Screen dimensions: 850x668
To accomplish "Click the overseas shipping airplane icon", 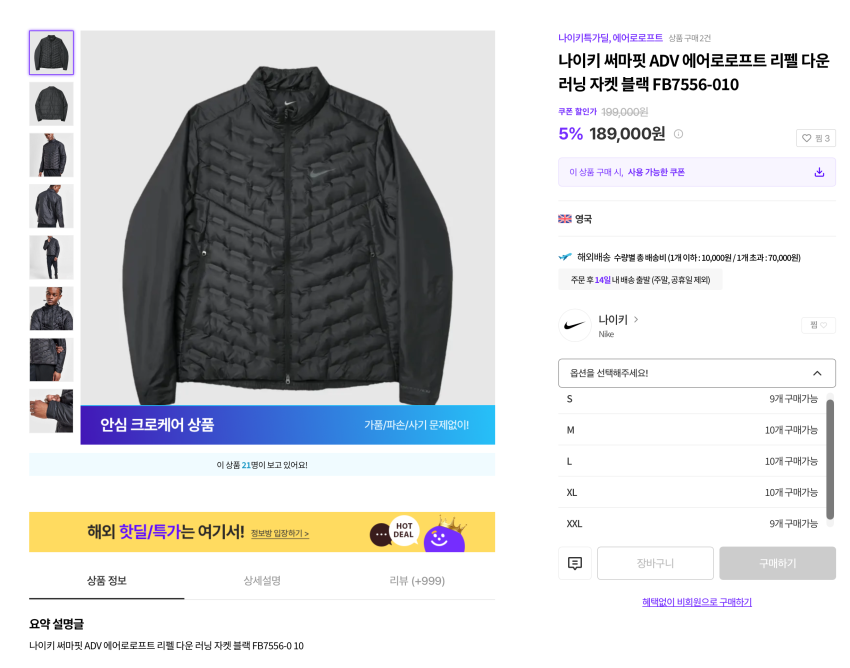I will click(566, 257).
